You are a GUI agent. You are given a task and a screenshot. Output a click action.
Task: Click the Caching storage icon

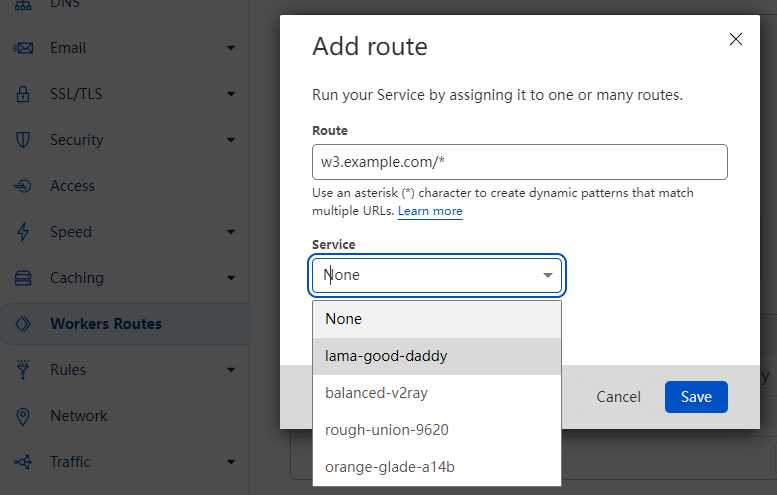(x=23, y=278)
